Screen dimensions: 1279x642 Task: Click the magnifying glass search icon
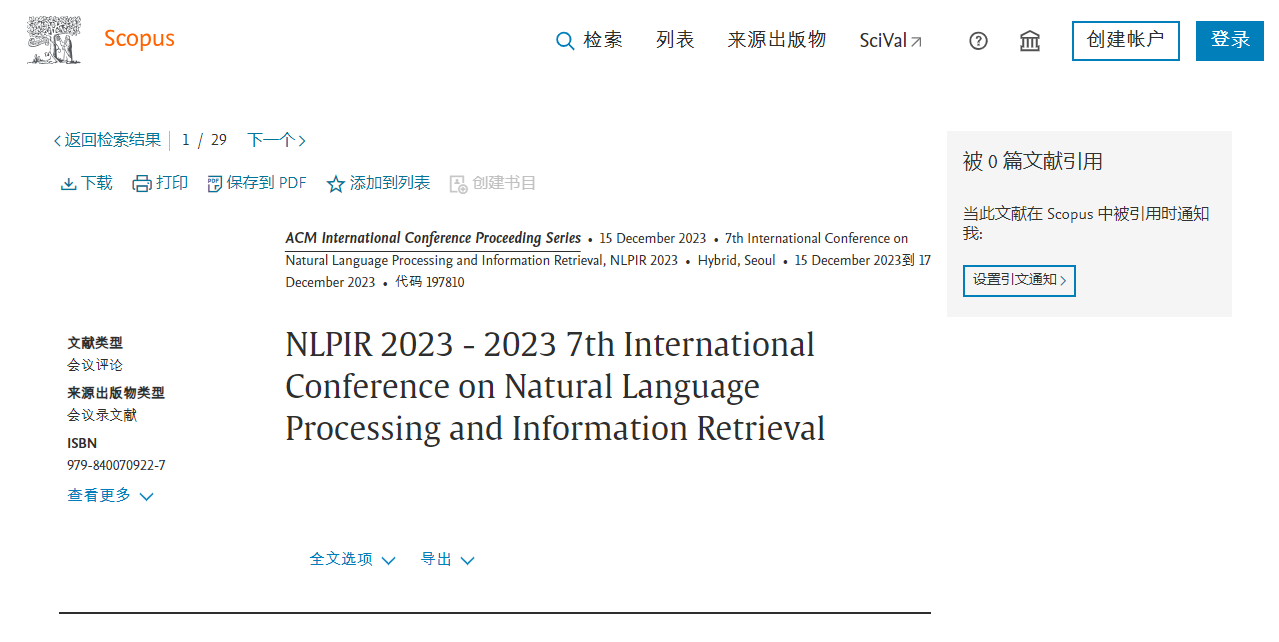pyautogui.click(x=565, y=41)
